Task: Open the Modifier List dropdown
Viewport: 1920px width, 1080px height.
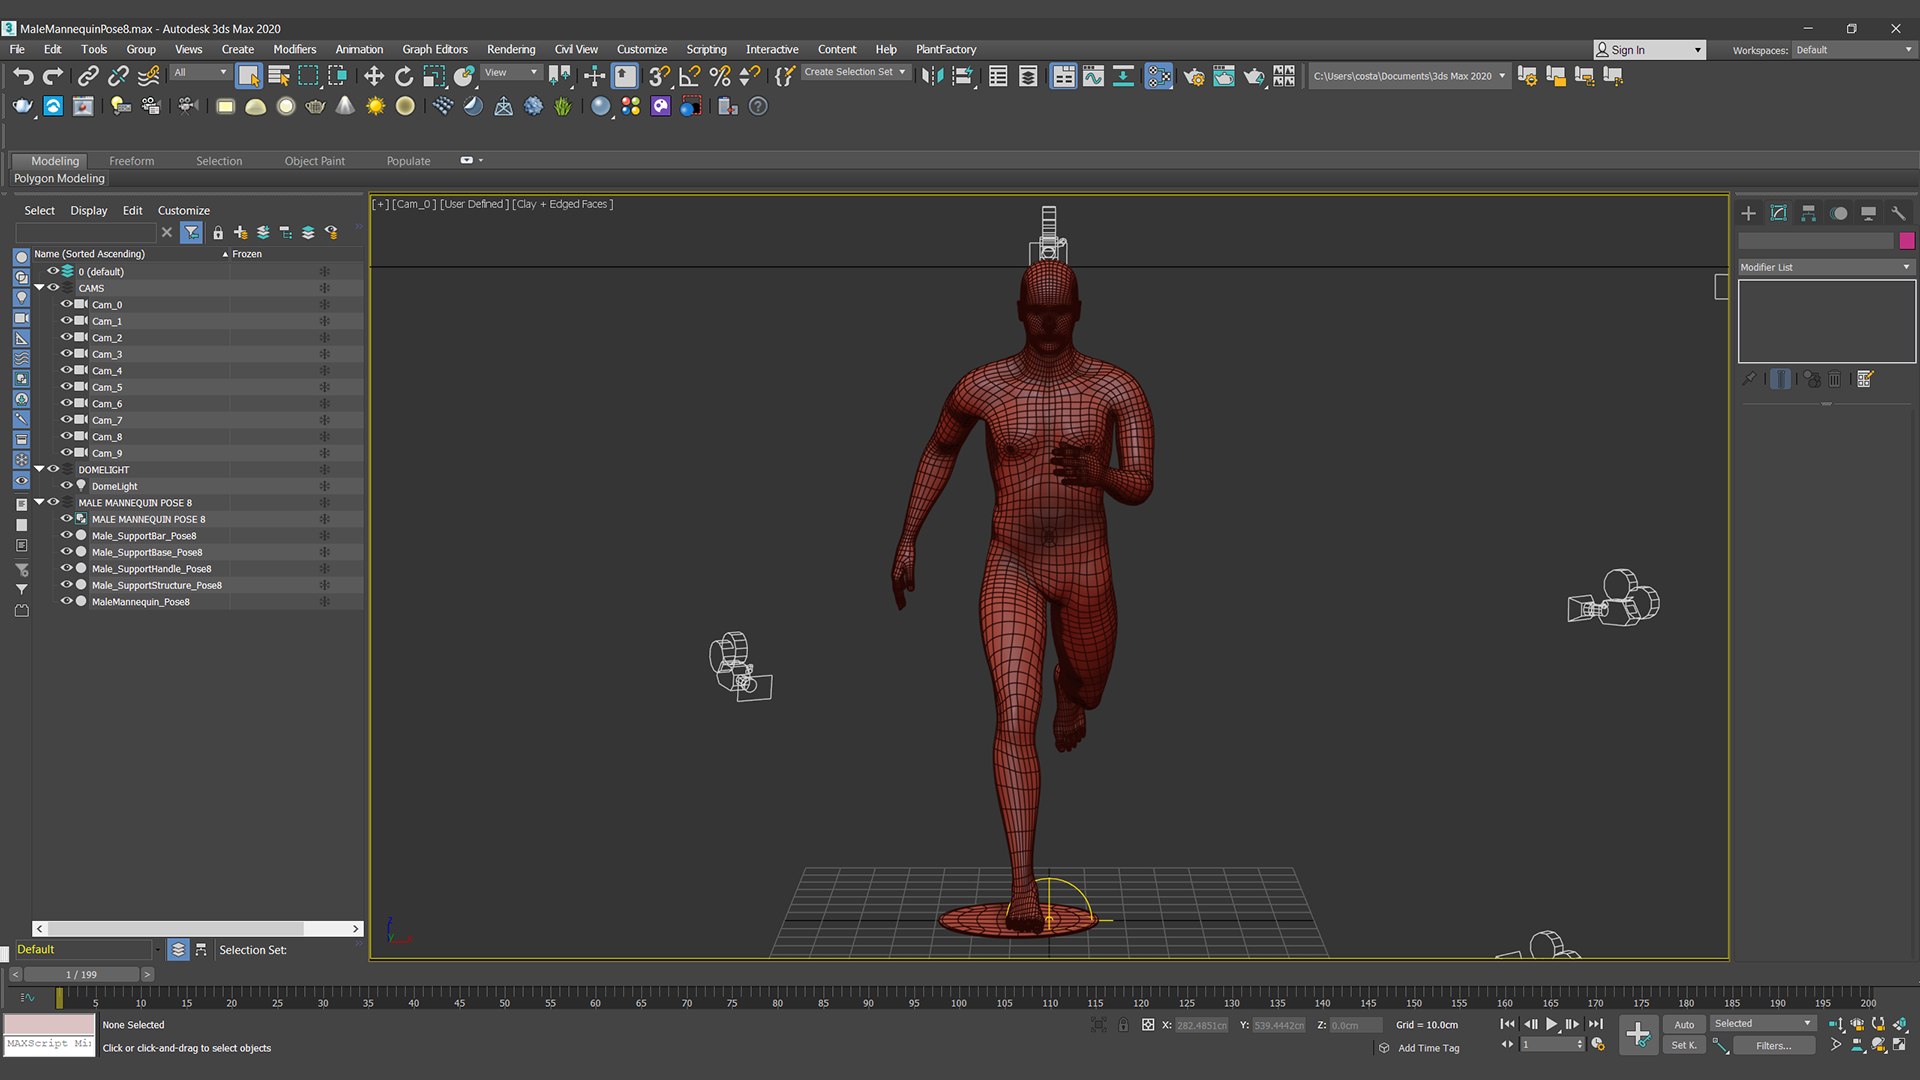Action: [x=1826, y=267]
